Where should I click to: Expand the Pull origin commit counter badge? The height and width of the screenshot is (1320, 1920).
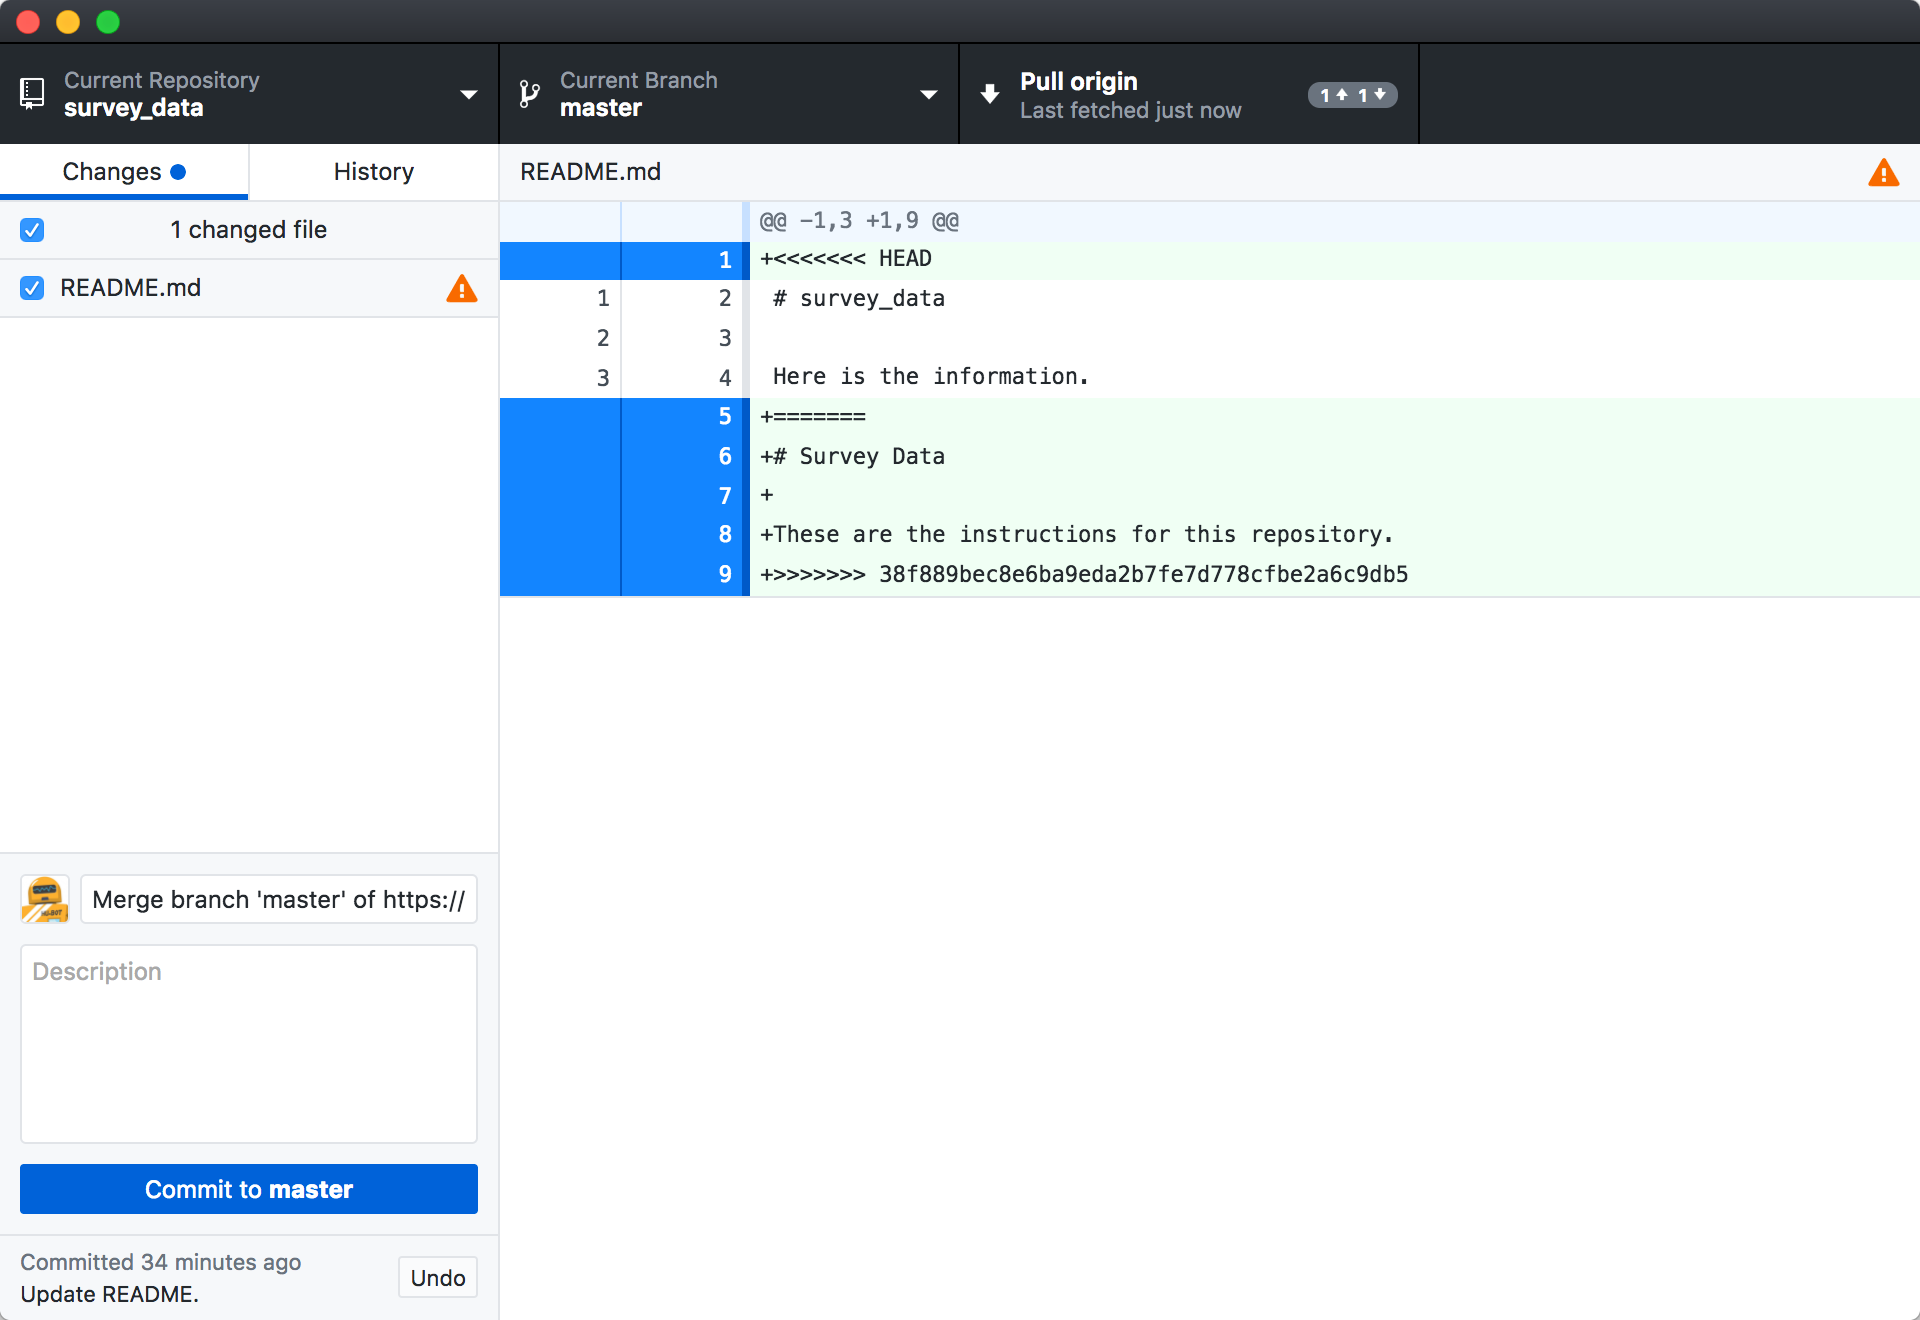pyautogui.click(x=1354, y=93)
